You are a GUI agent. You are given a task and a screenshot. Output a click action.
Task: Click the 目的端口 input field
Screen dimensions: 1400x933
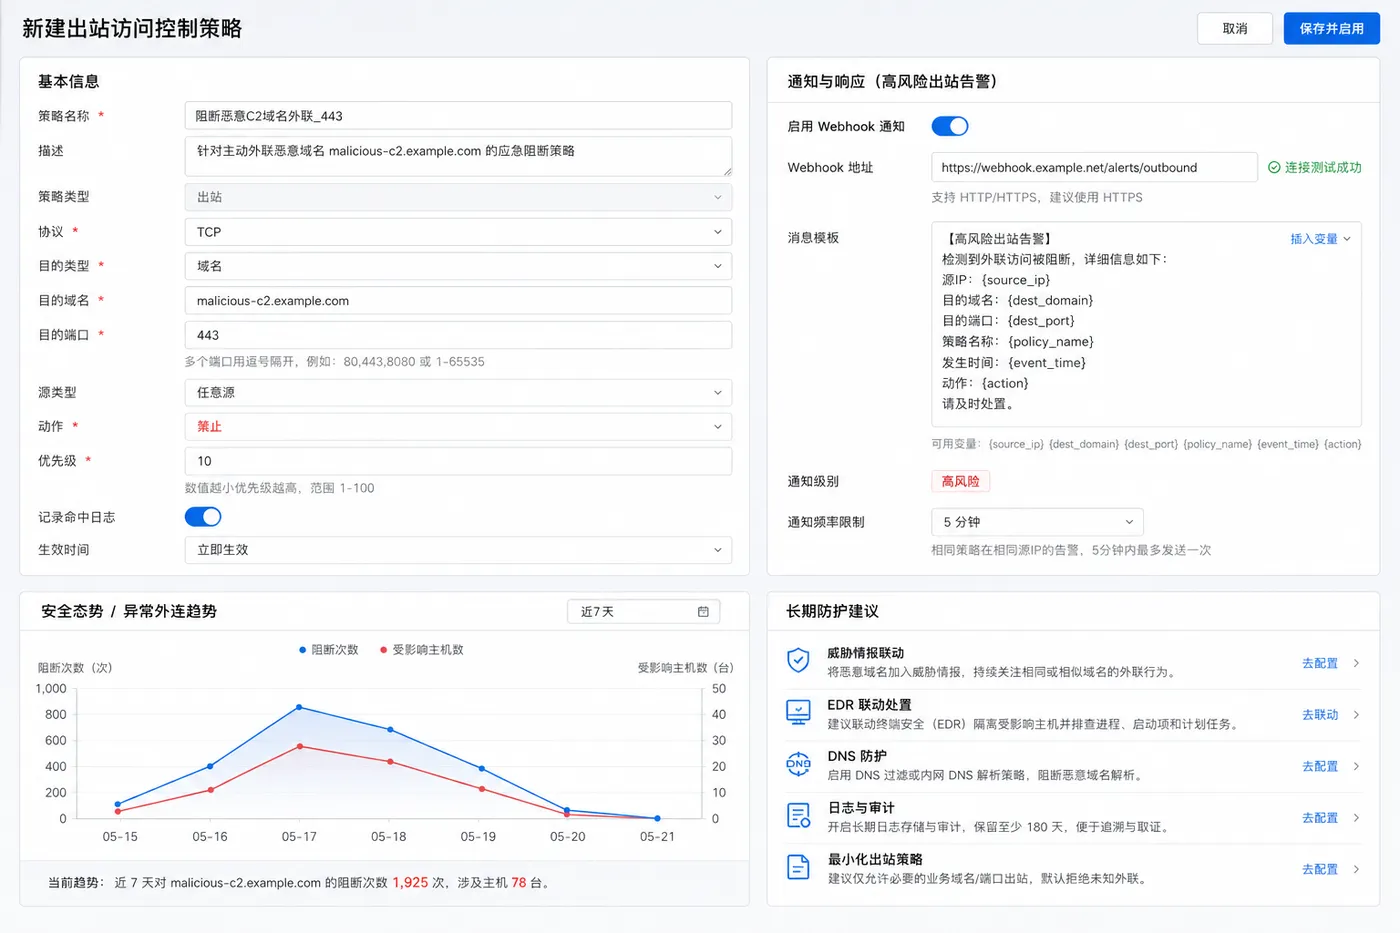(x=458, y=335)
